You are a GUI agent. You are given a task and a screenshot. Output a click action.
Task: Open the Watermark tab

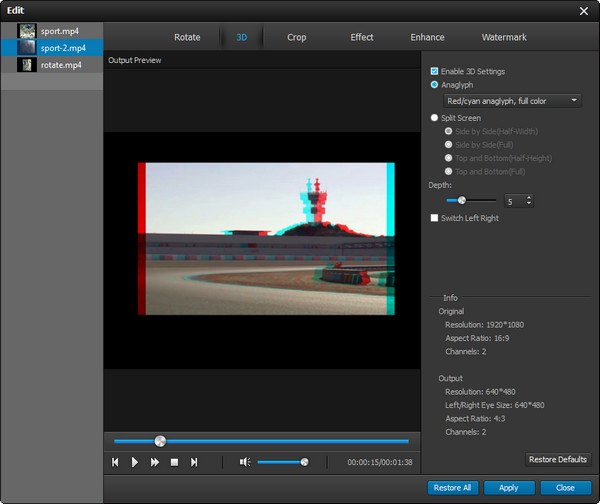click(x=504, y=37)
